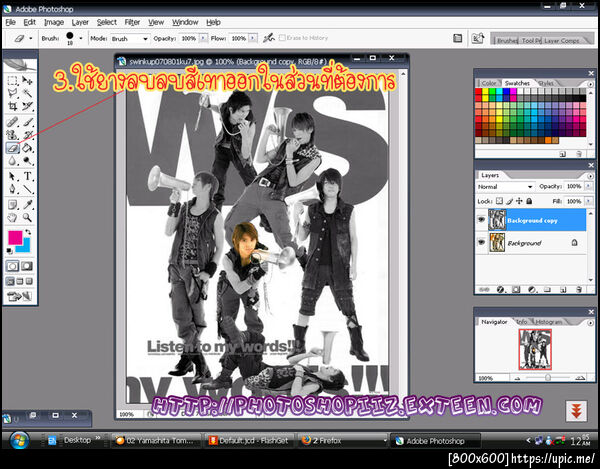Toggle lock position
600x469 pixels.
(519, 201)
